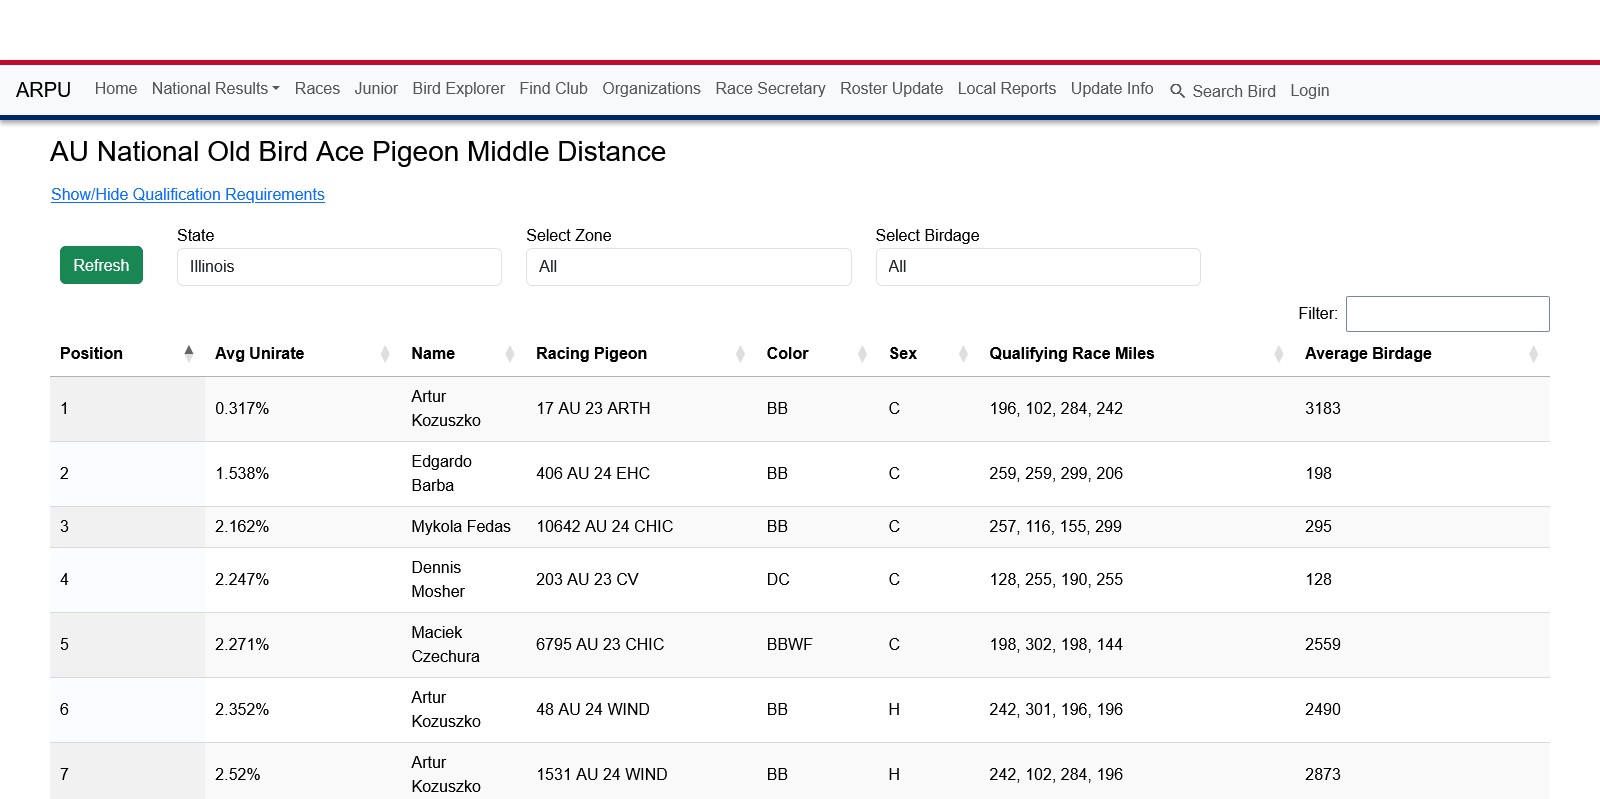Viewport: 1600px width, 799px height.
Task: Go to the Login page
Action: (1309, 91)
